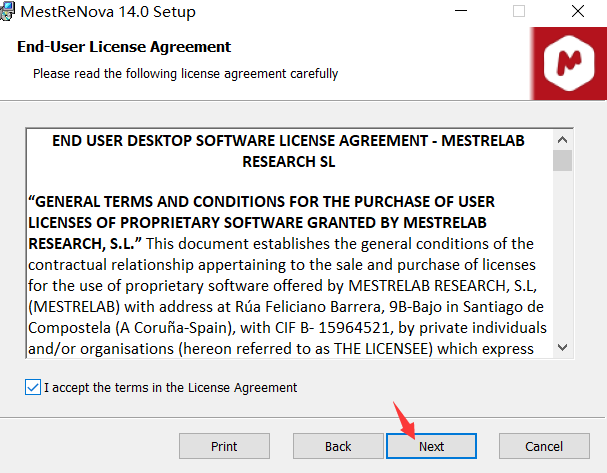Screen dimensions: 607x473
Task: Cancel the MestReNova setup
Action: tap(544, 446)
